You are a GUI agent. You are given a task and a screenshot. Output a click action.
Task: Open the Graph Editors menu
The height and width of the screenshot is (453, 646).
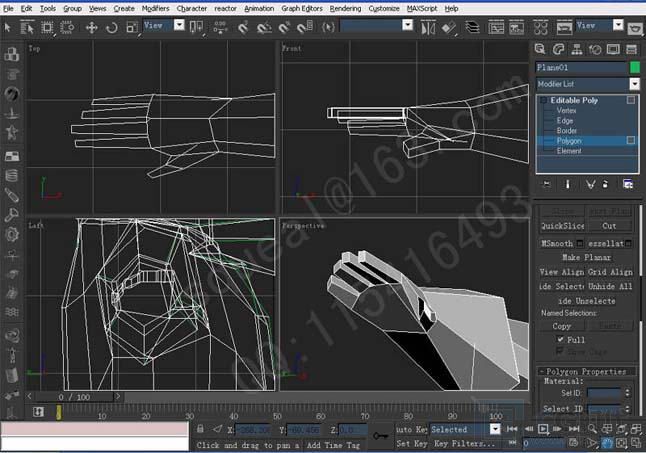click(x=302, y=8)
